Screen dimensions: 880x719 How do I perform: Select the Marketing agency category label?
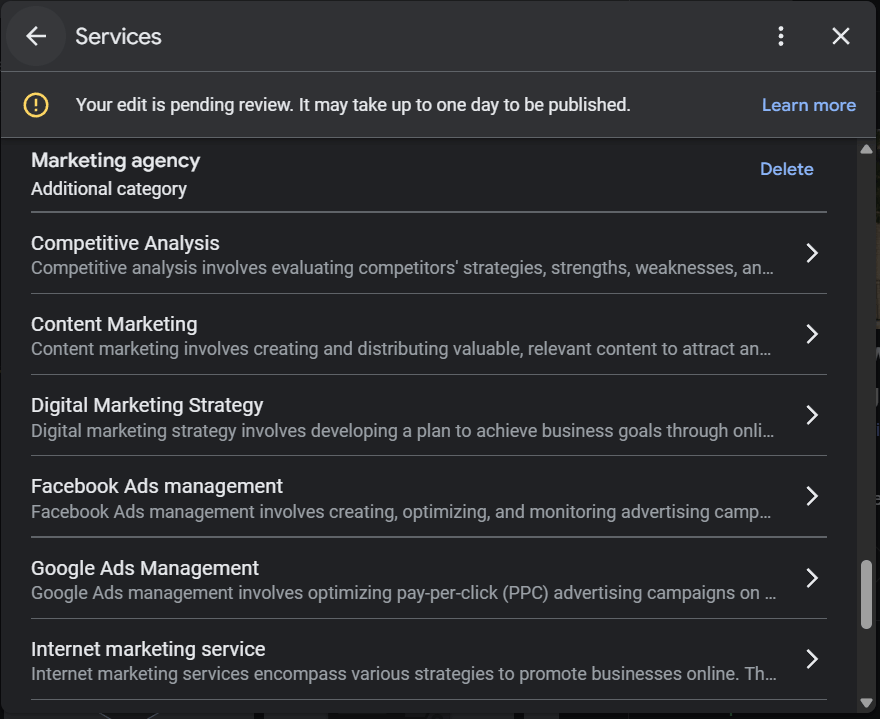pyautogui.click(x=115, y=160)
